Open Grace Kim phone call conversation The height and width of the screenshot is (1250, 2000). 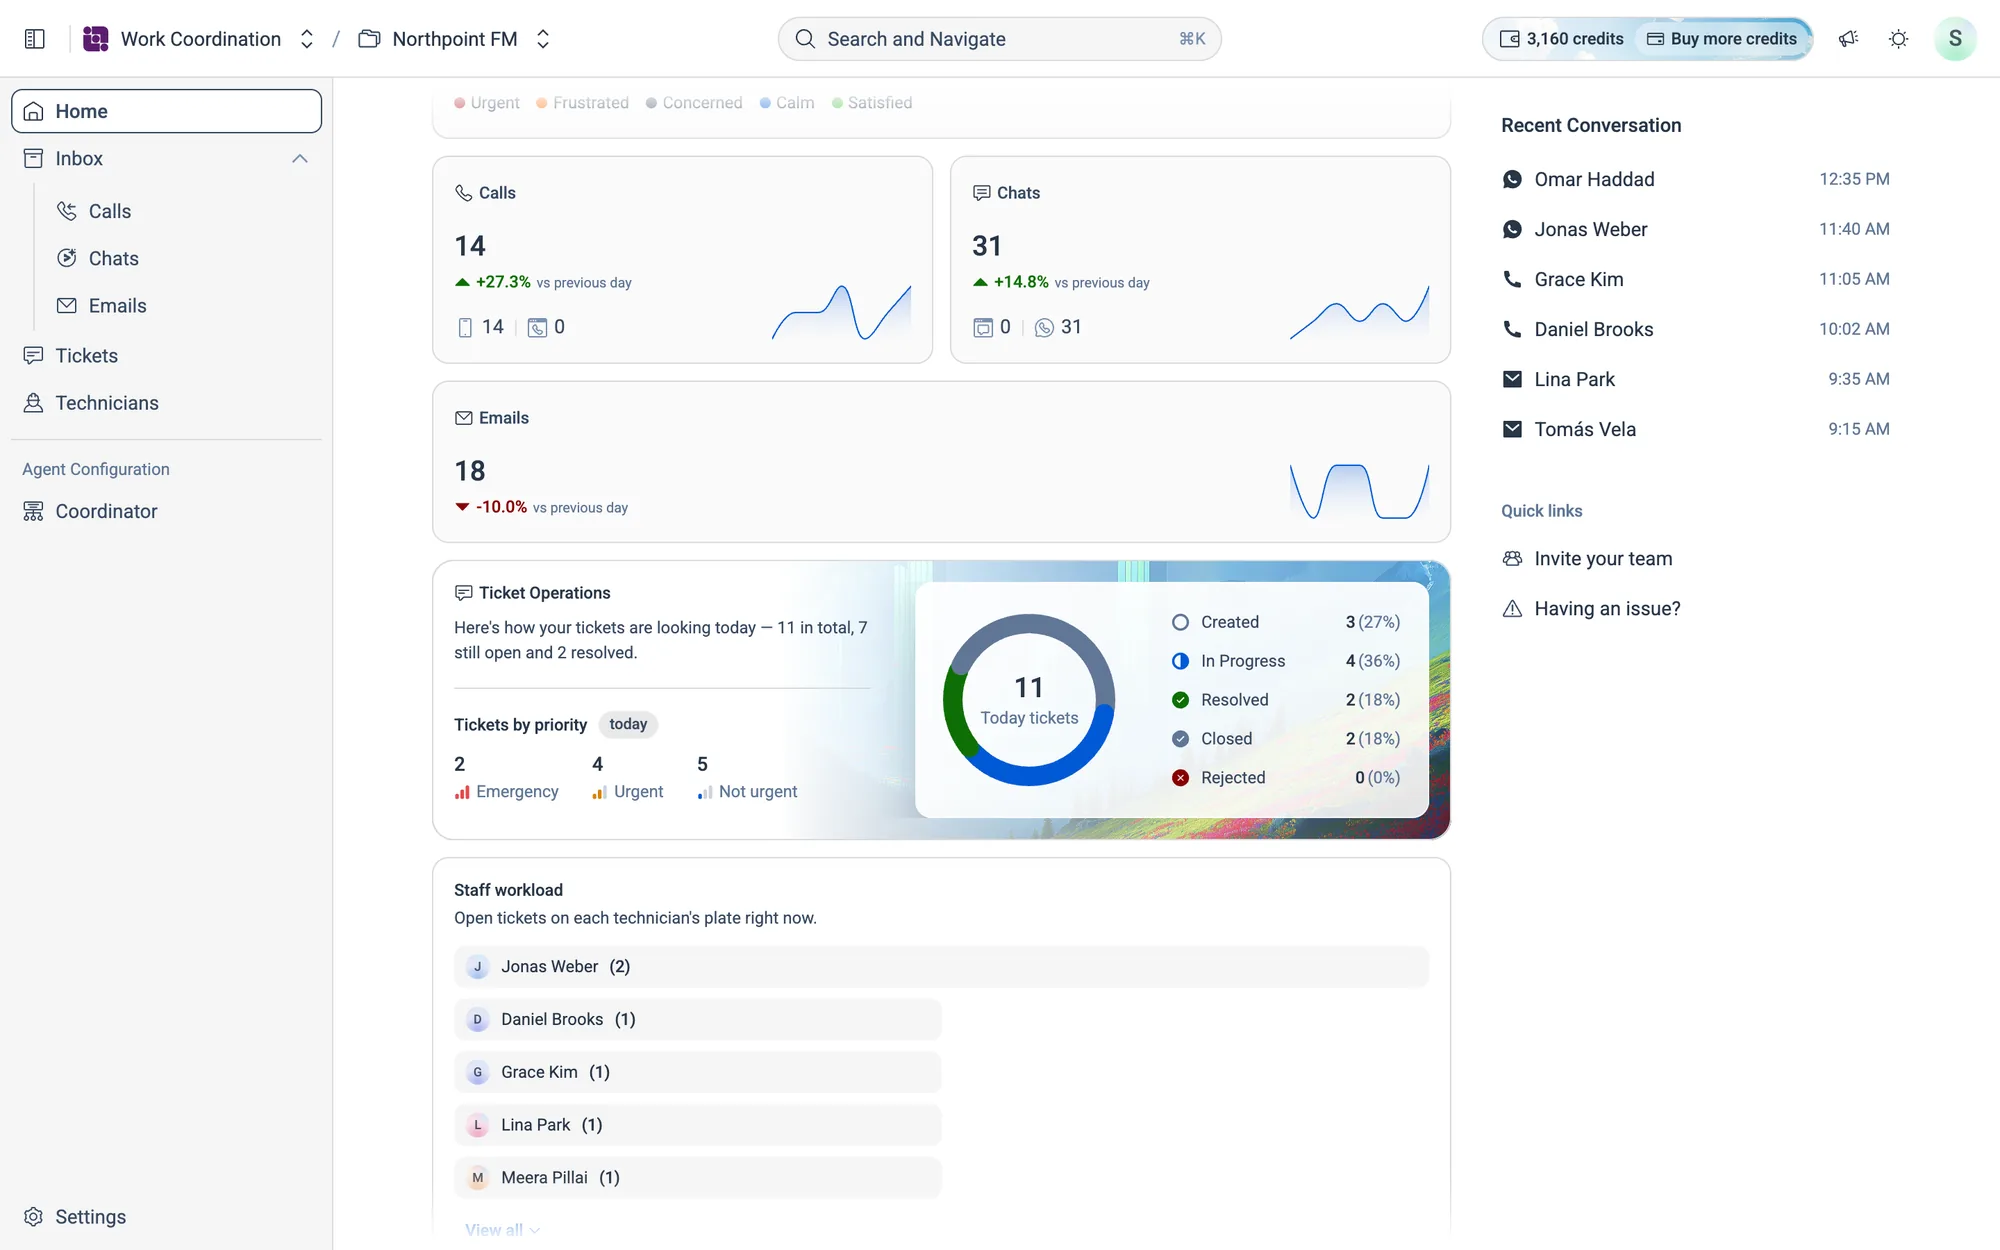(1695, 279)
